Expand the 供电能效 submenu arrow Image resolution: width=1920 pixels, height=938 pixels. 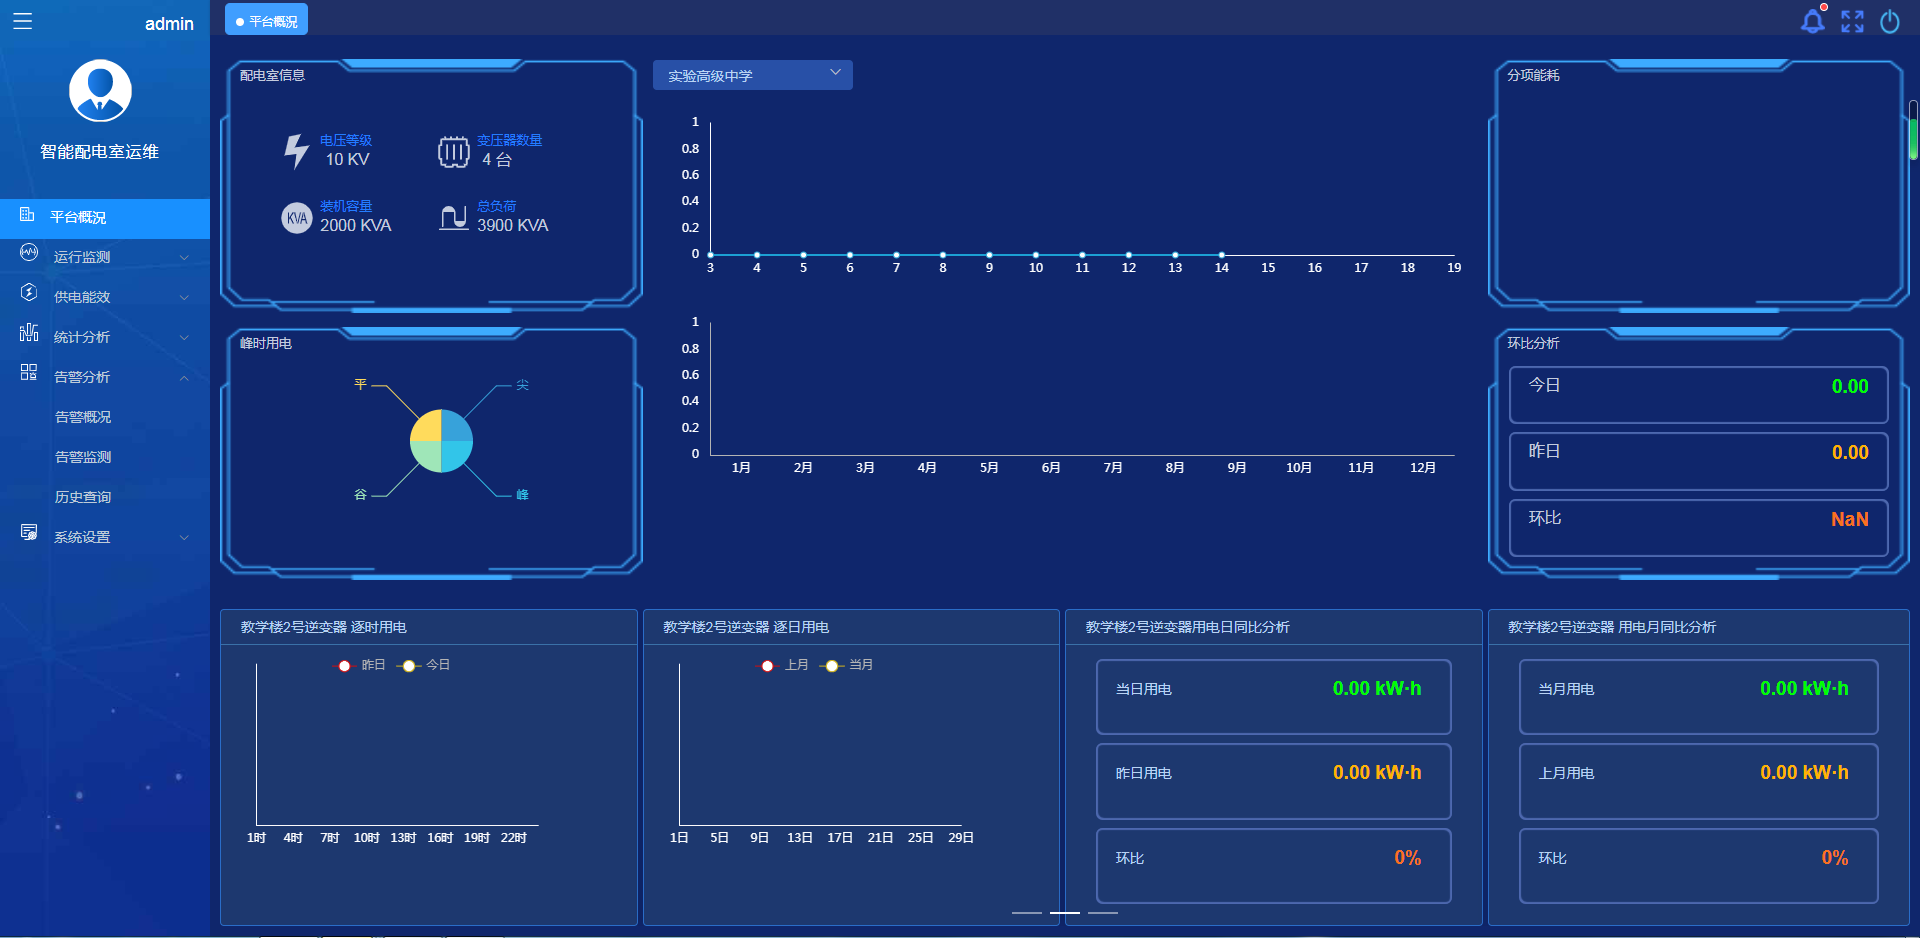pyautogui.click(x=184, y=297)
